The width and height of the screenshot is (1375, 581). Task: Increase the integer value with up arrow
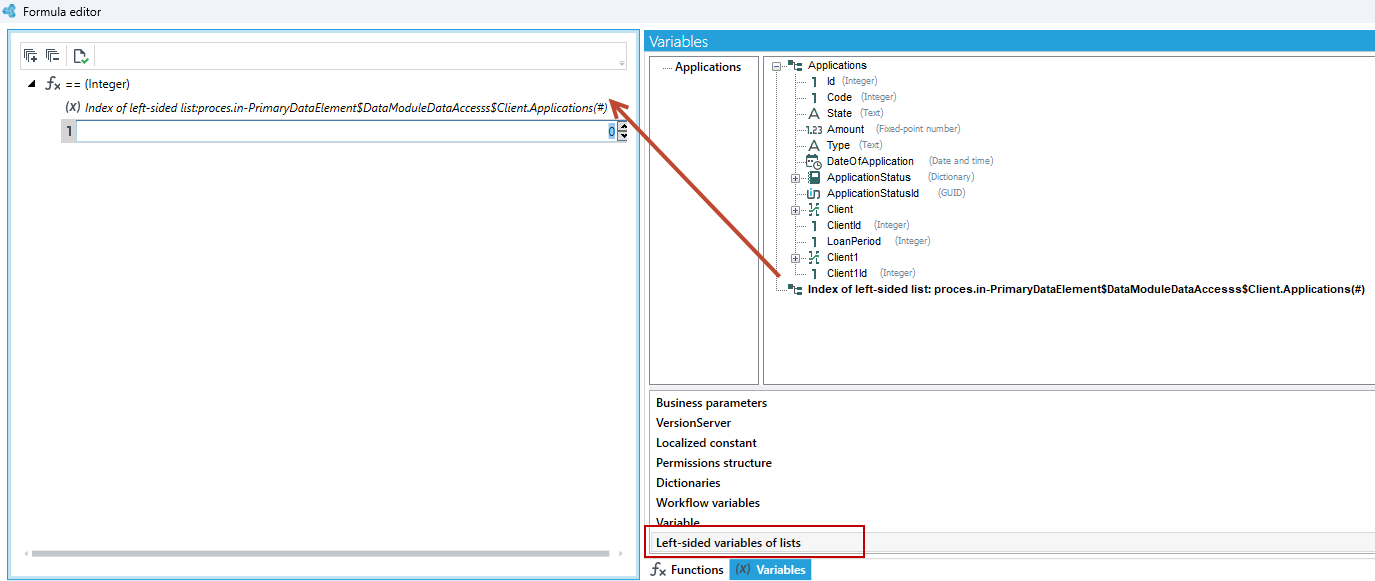(x=623, y=126)
